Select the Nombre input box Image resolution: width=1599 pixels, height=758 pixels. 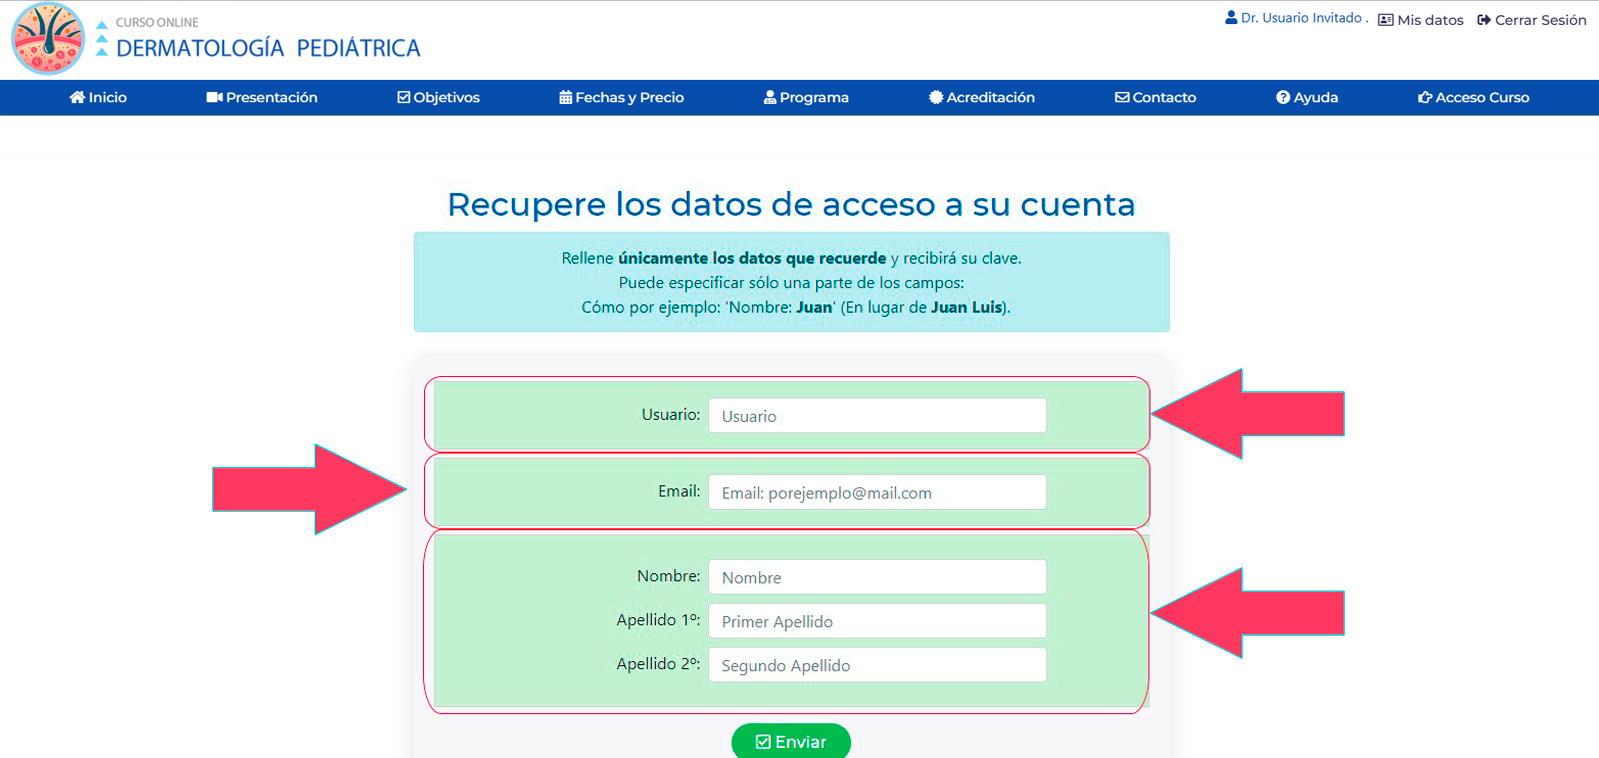(877, 577)
